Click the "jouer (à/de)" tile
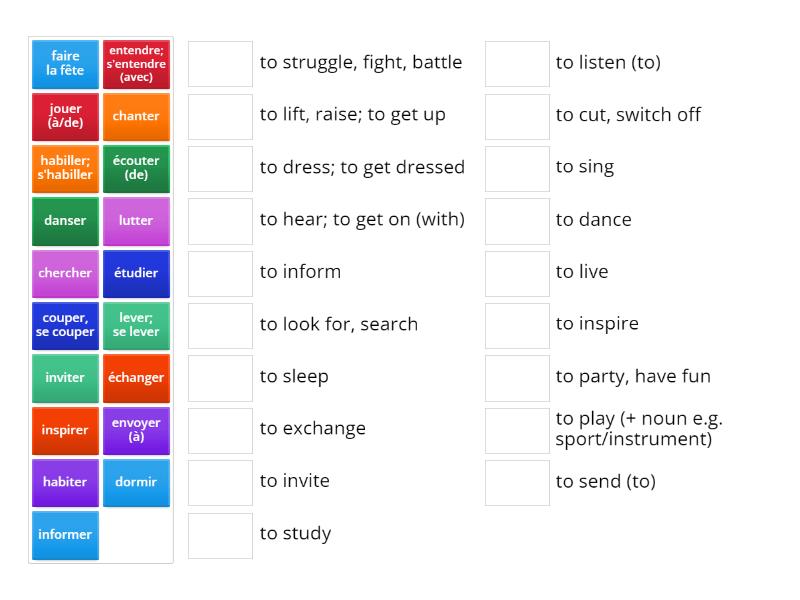 point(64,116)
